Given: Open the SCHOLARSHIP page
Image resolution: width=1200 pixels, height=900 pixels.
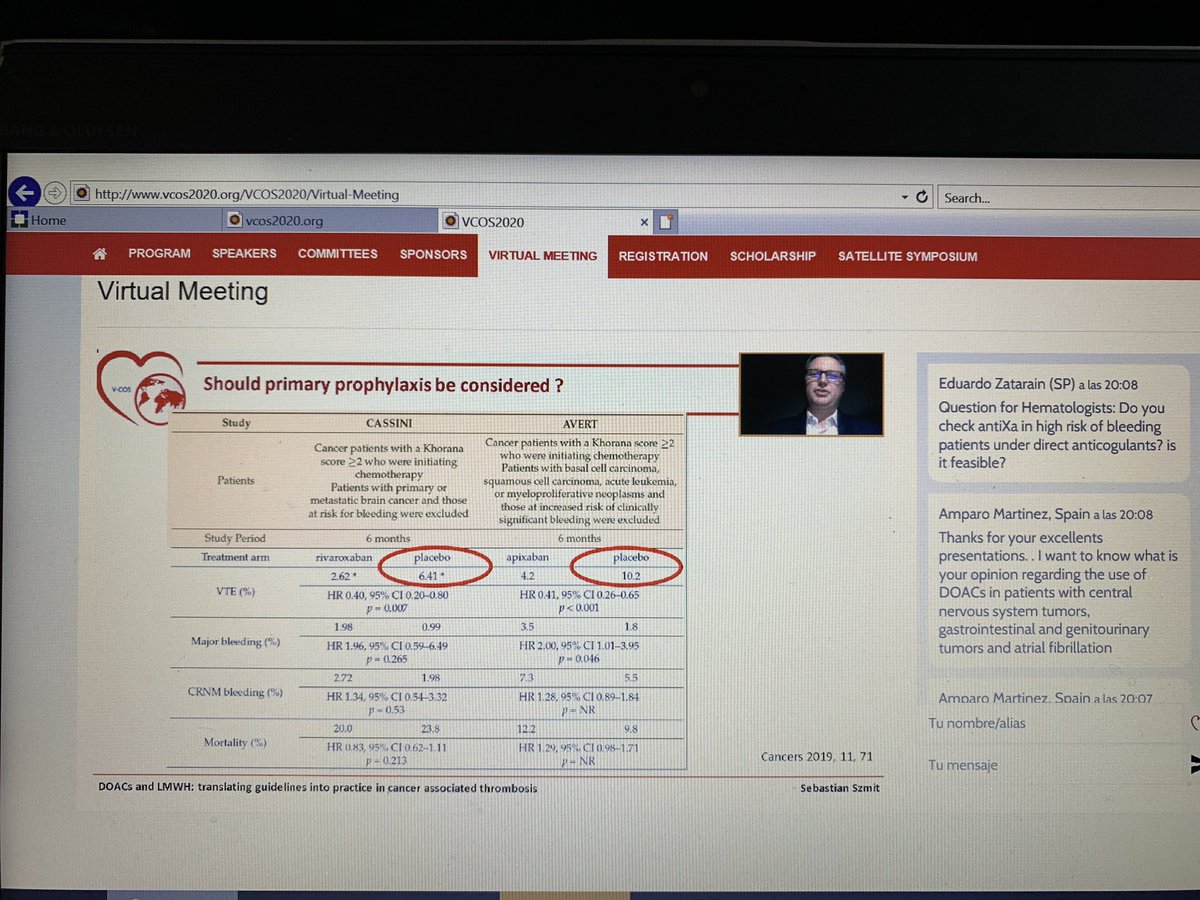Looking at the screenshot, I should click(772, 257).
